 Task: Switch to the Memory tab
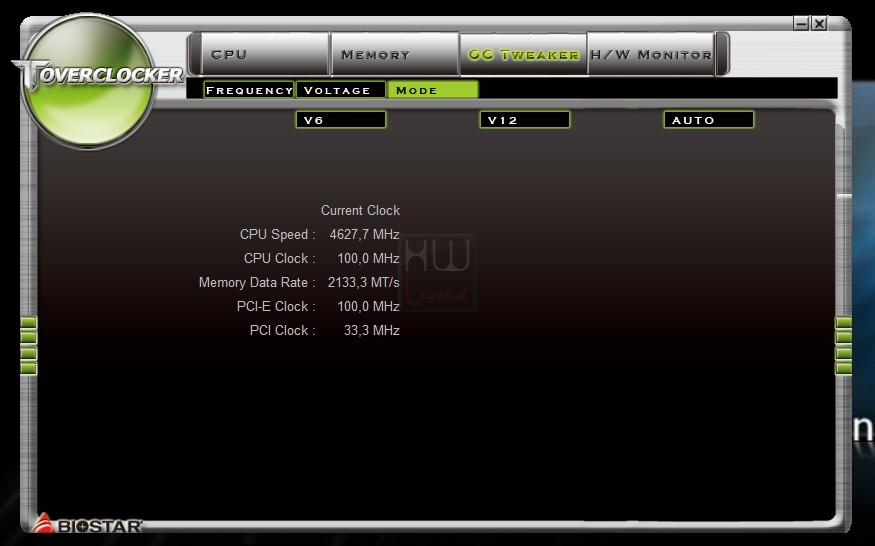[395, 54]
